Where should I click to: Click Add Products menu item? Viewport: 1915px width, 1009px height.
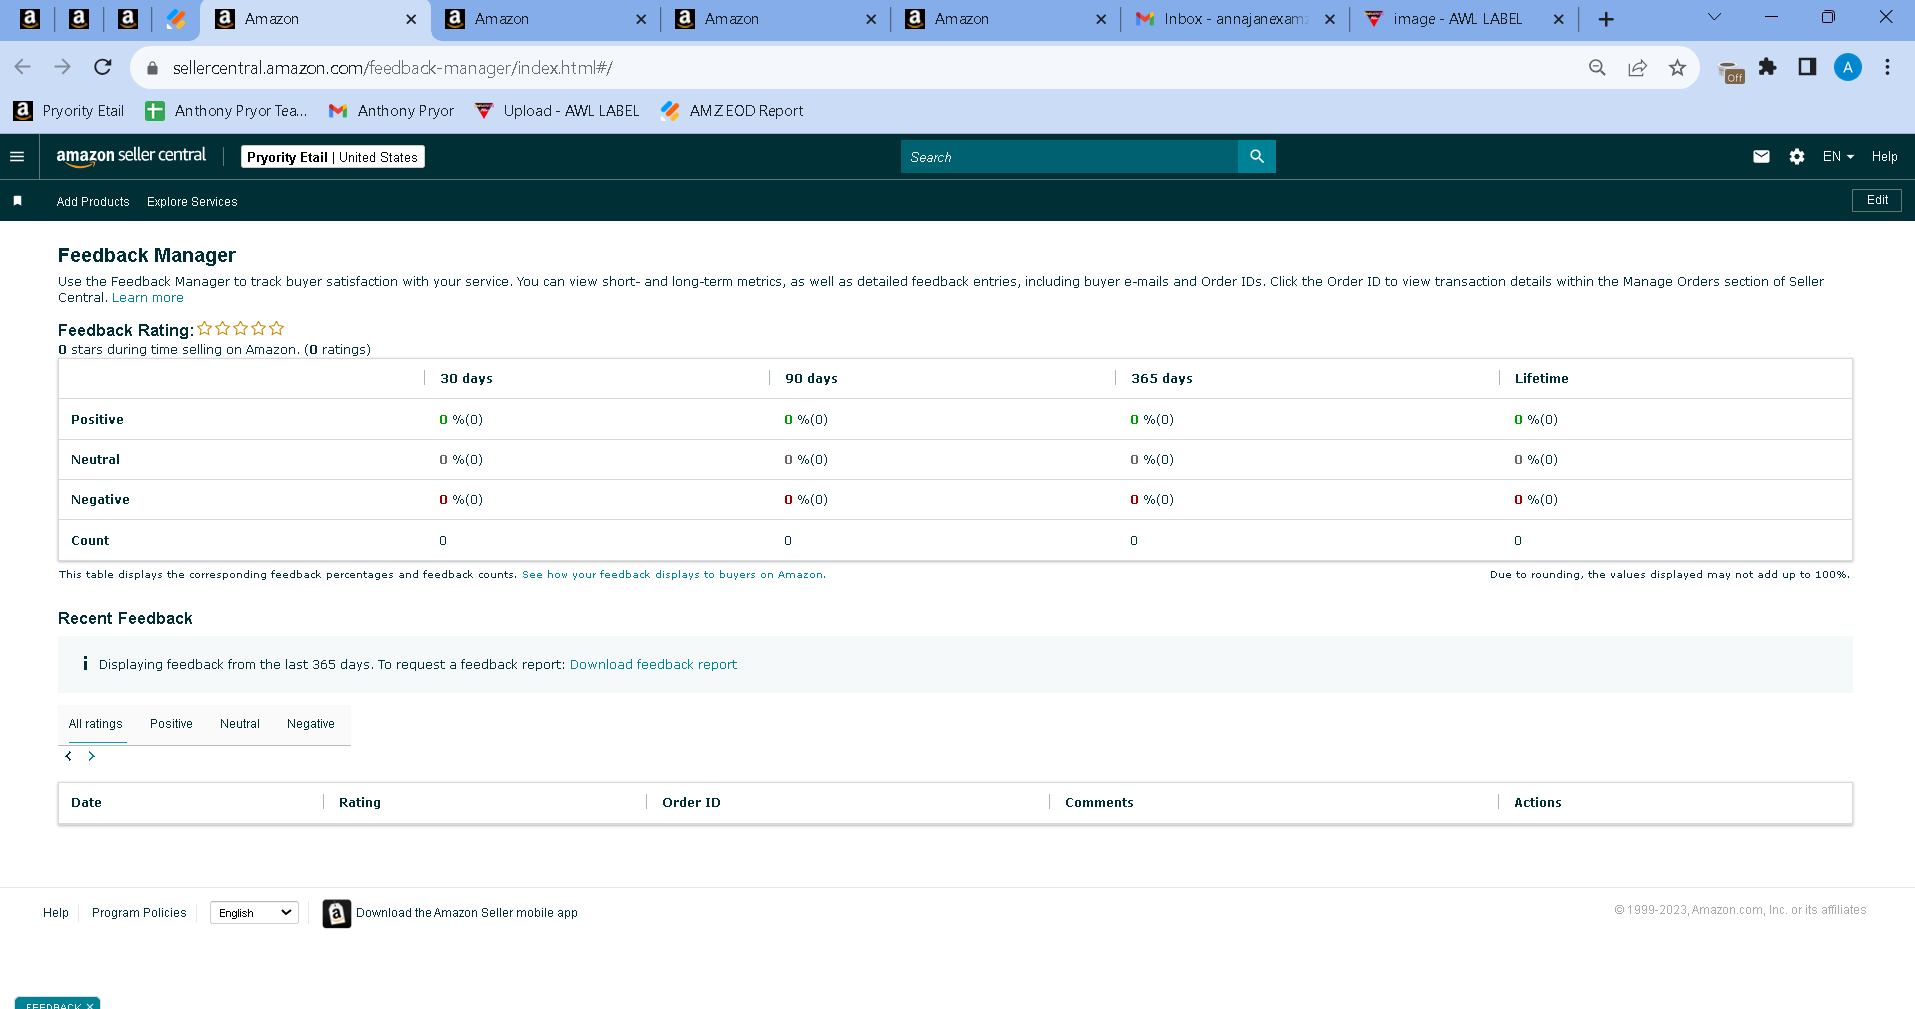pos(93,202)
